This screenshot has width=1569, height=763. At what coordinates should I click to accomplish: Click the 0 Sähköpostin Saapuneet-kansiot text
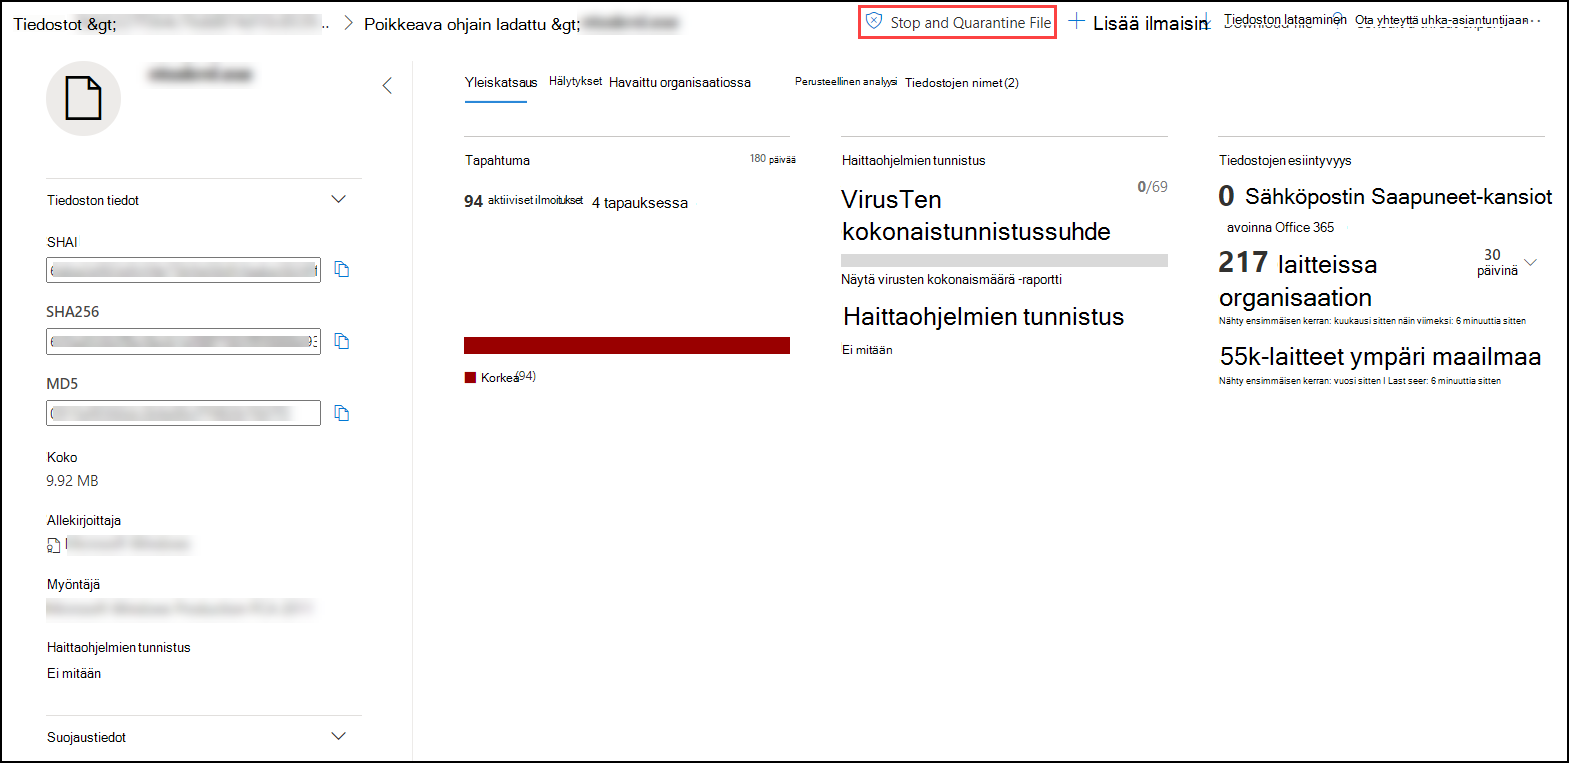click(1385, 196)
